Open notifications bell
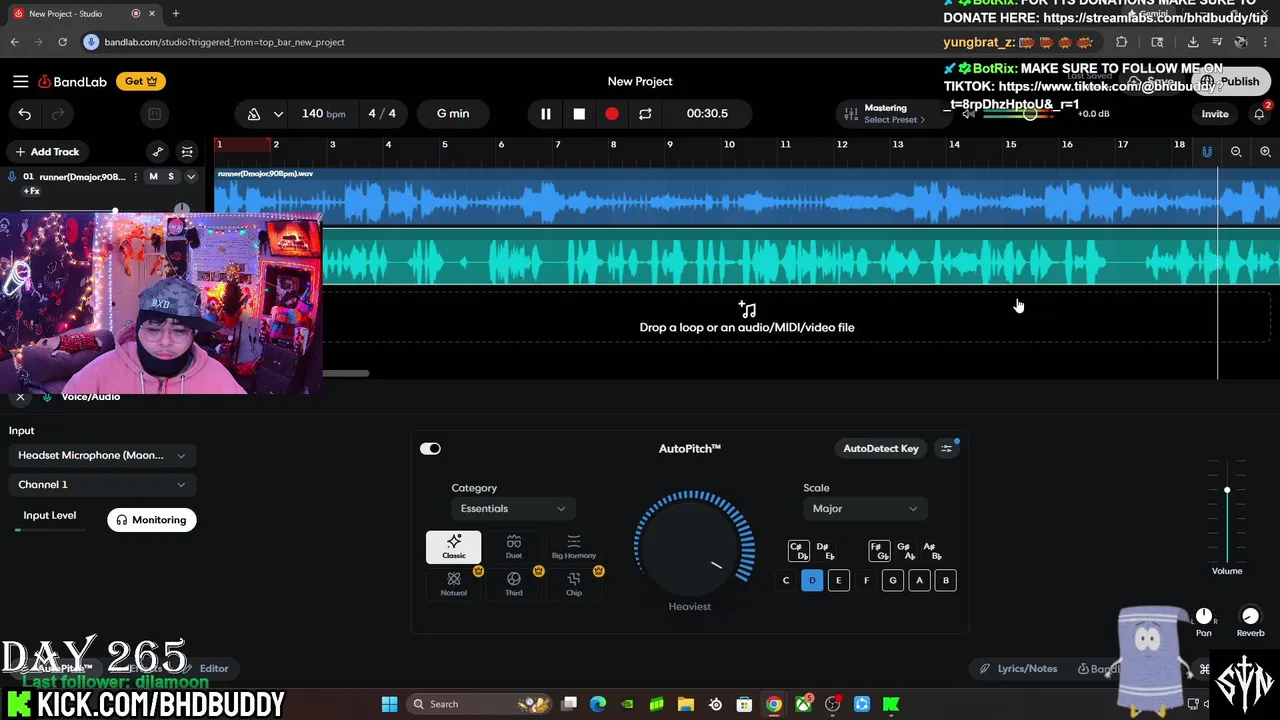1280x720 pixels. [1259, 114]
